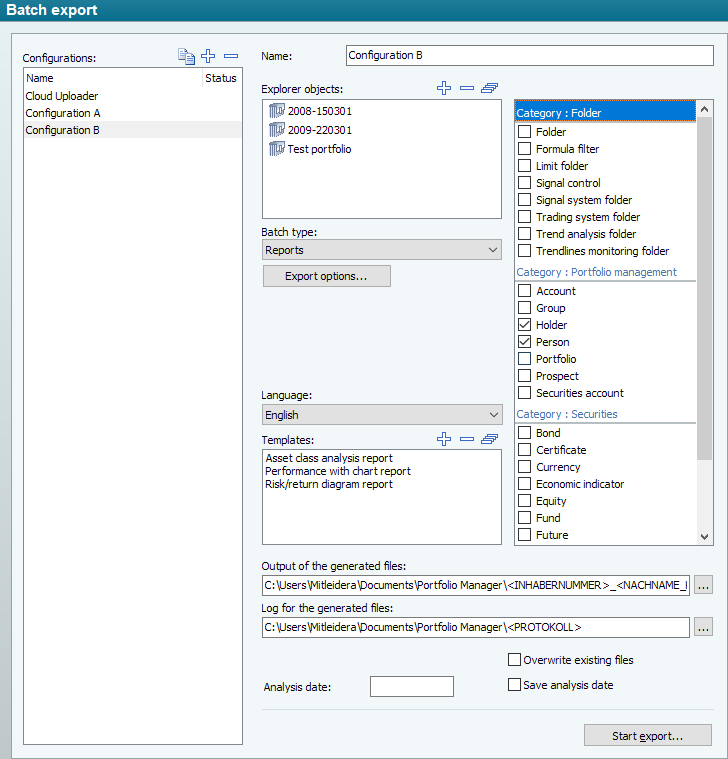Click the Export options button
The image size is (728, 759).
(326, 276)
